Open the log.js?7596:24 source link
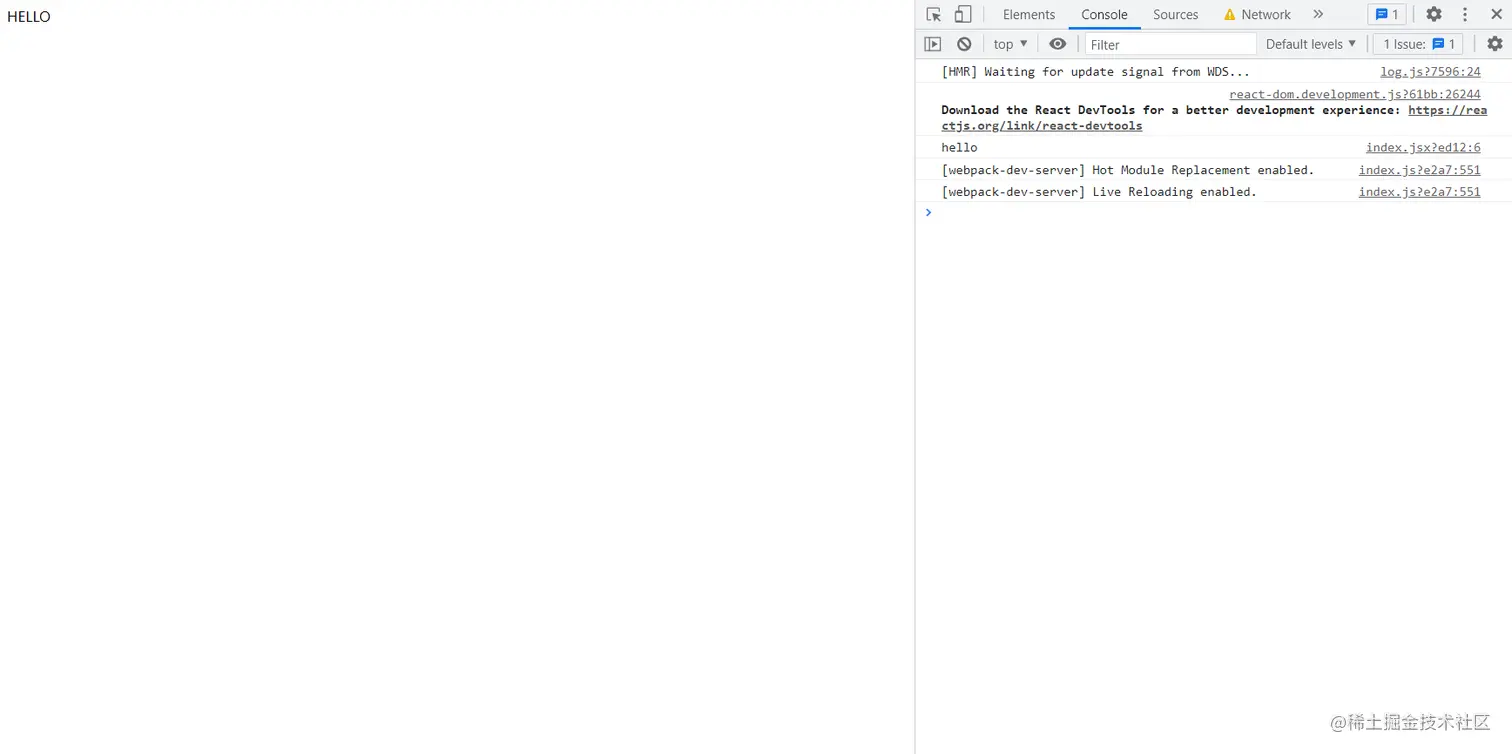1512x754 pixels. pos(1430,72)
